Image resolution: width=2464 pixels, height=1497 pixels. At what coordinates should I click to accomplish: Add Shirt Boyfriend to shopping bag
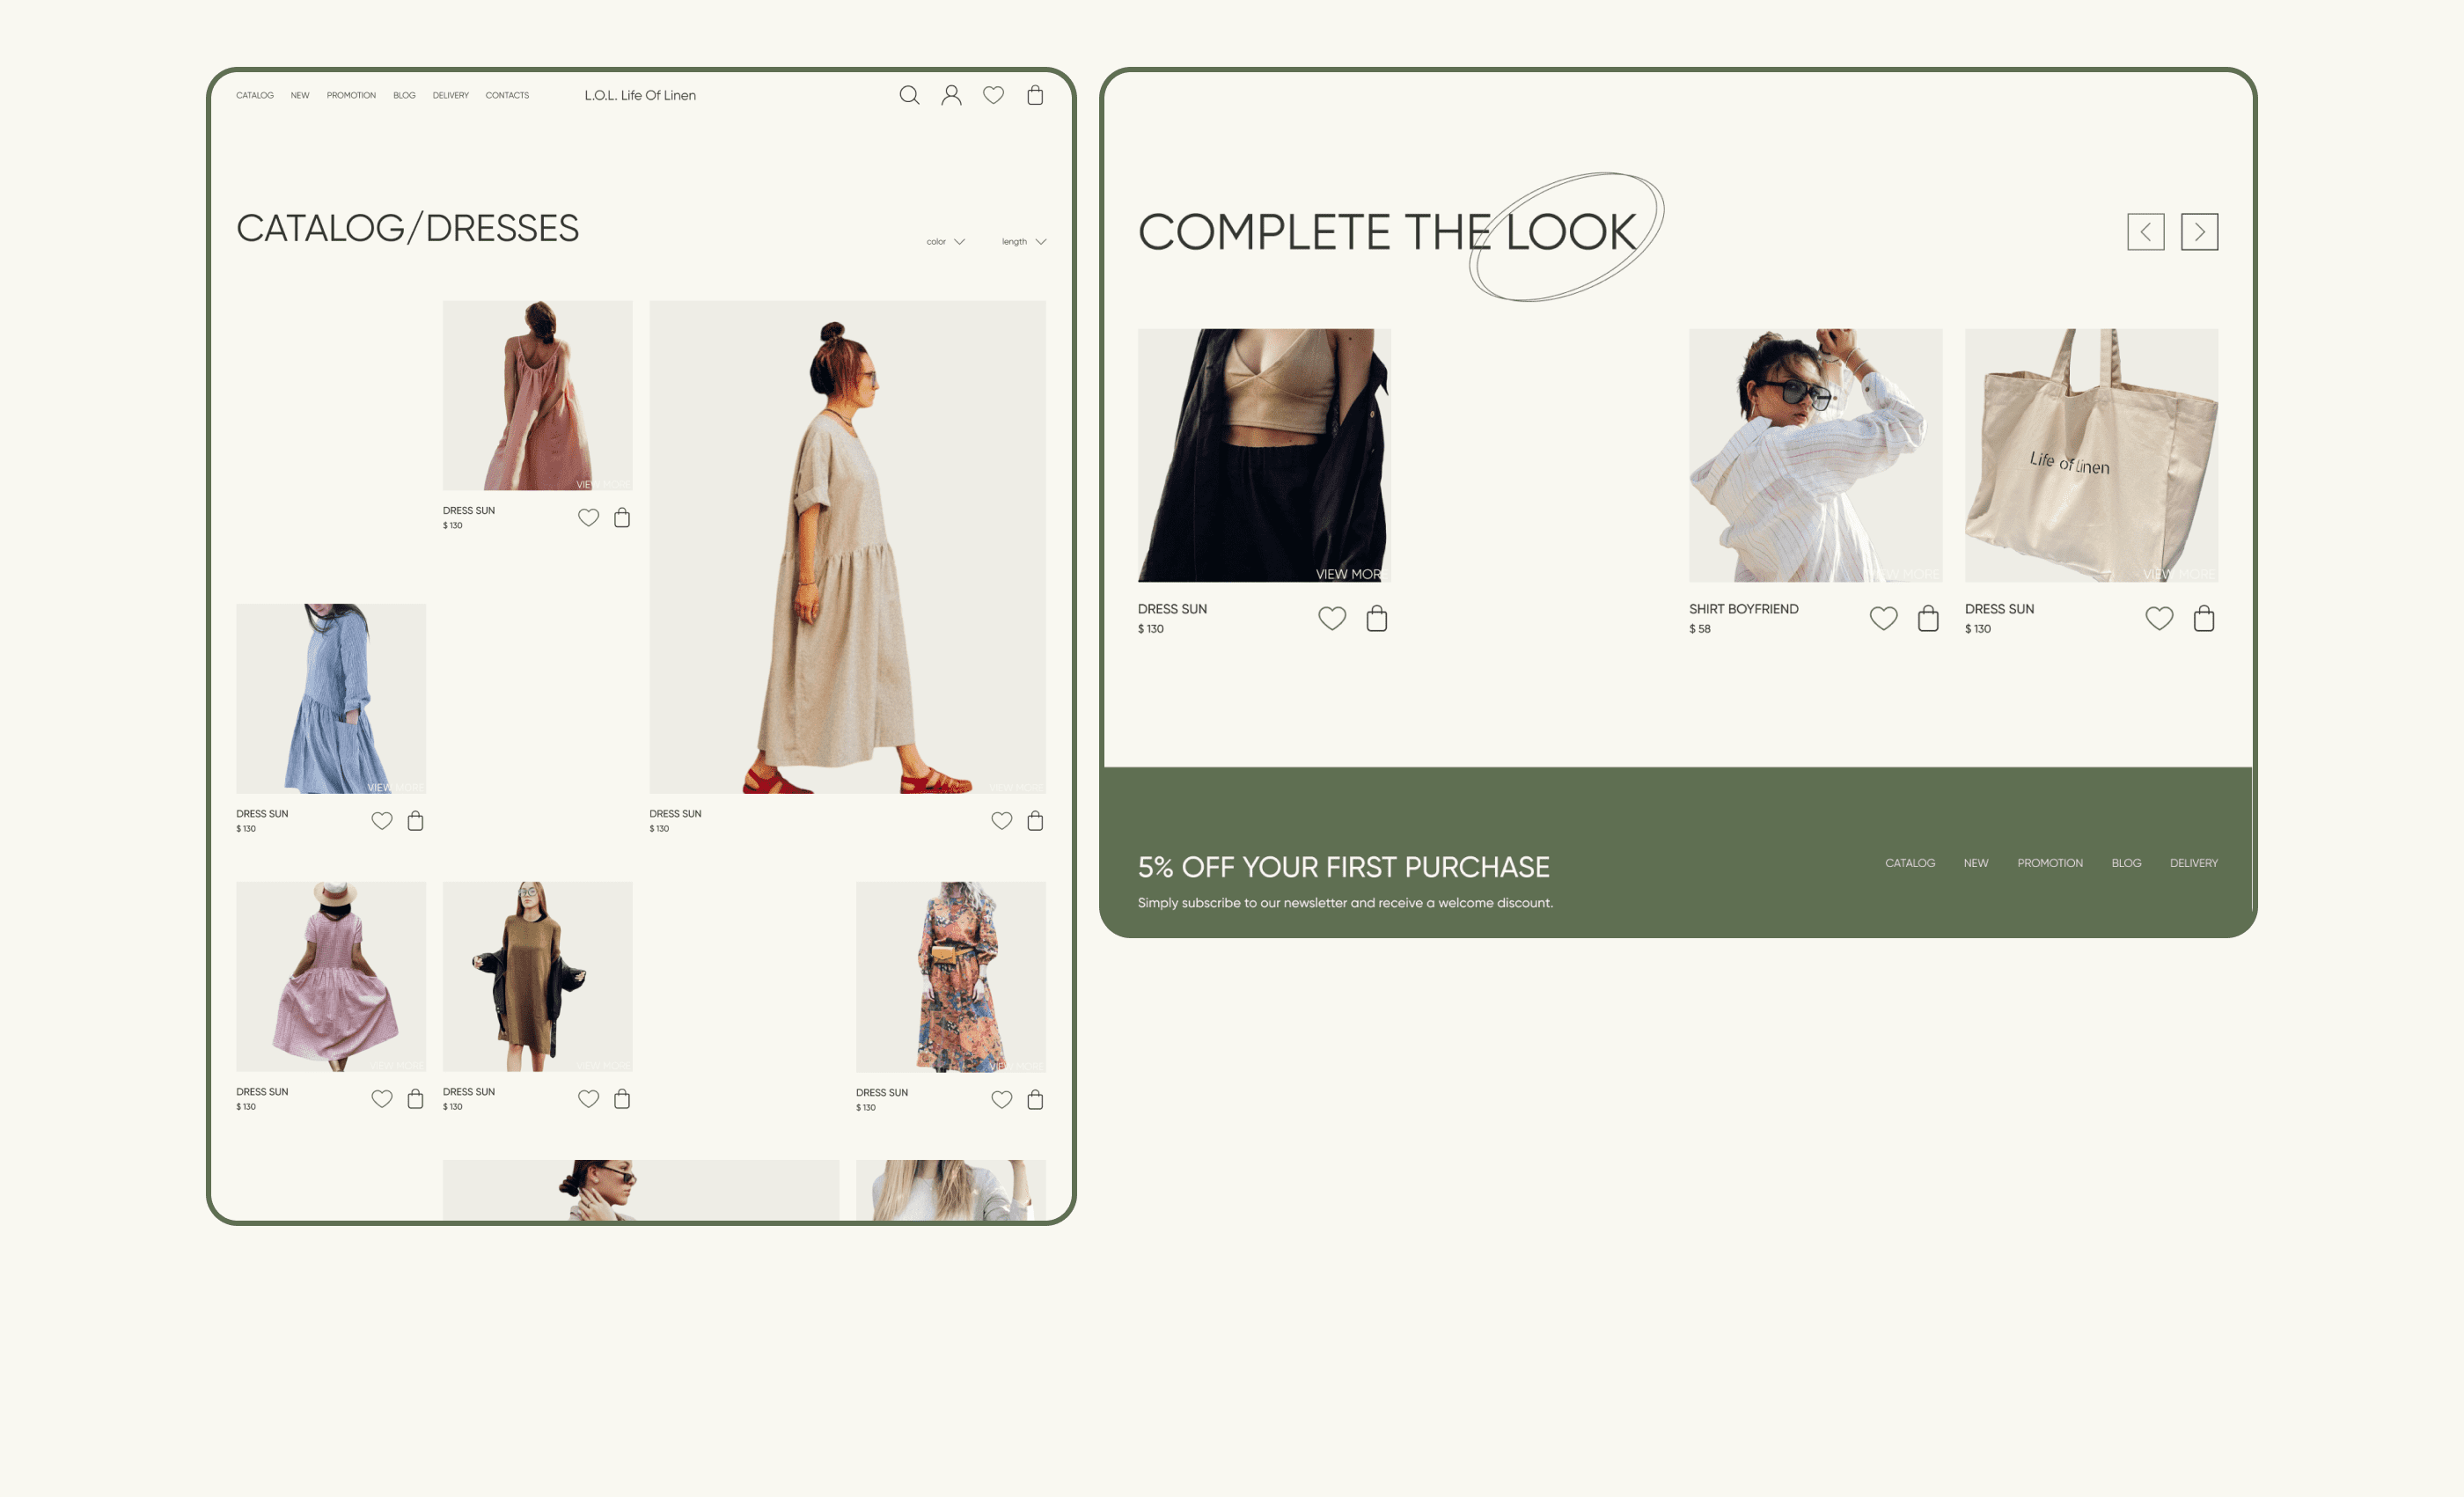1928,619
